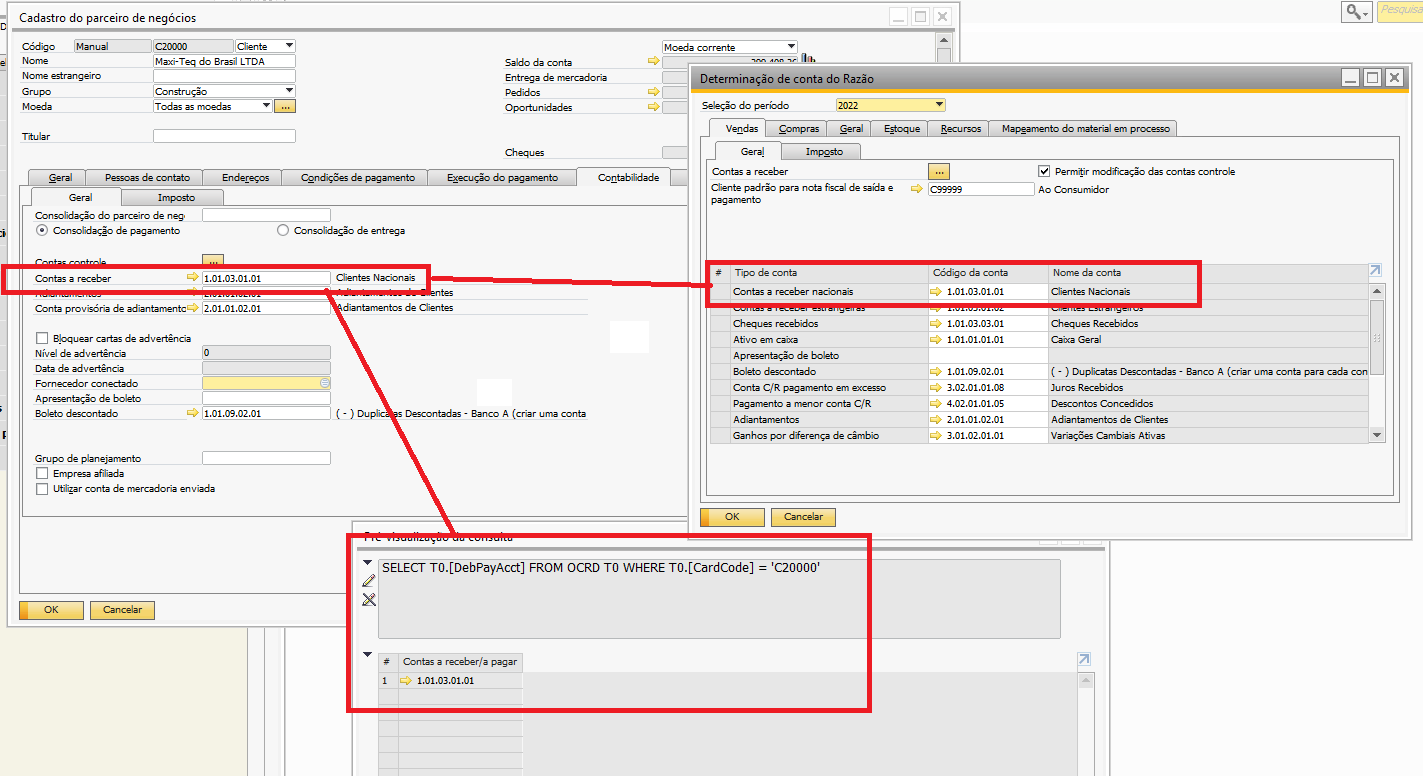Follow link arrow next to client C99999
The width and height of the screenshot is (1423, 776).
point(916,189)
